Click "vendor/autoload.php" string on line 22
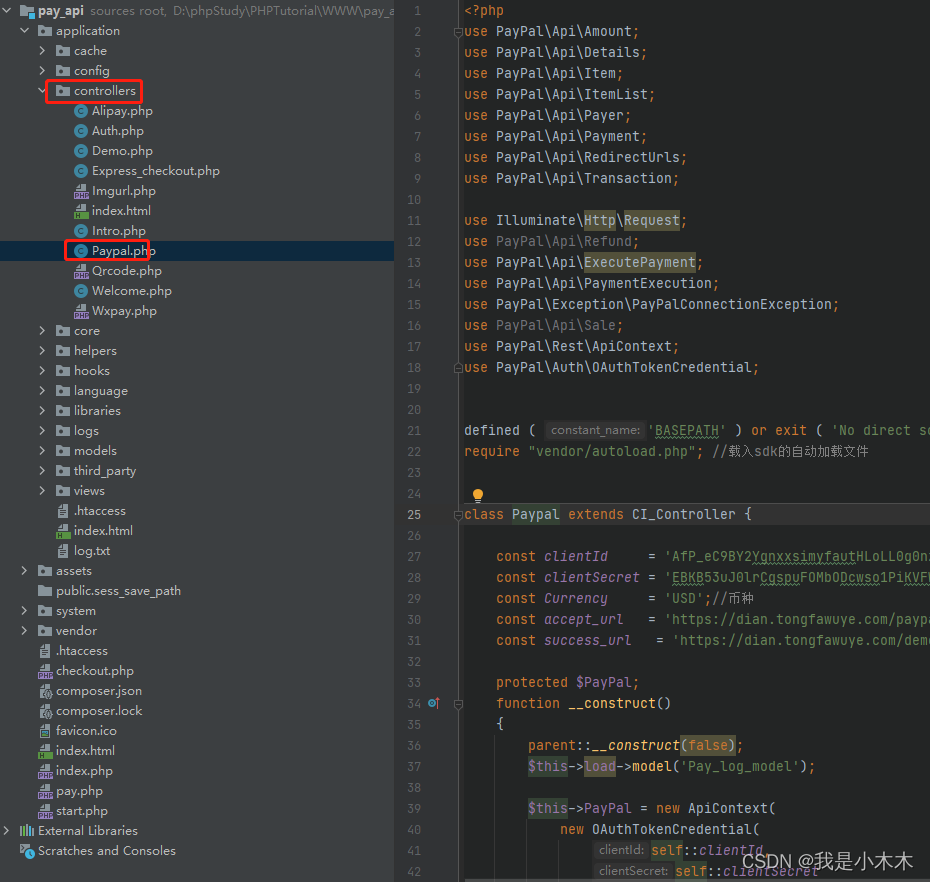The width and height of the screenshot is (930, 882). click(x=611, y=451)
